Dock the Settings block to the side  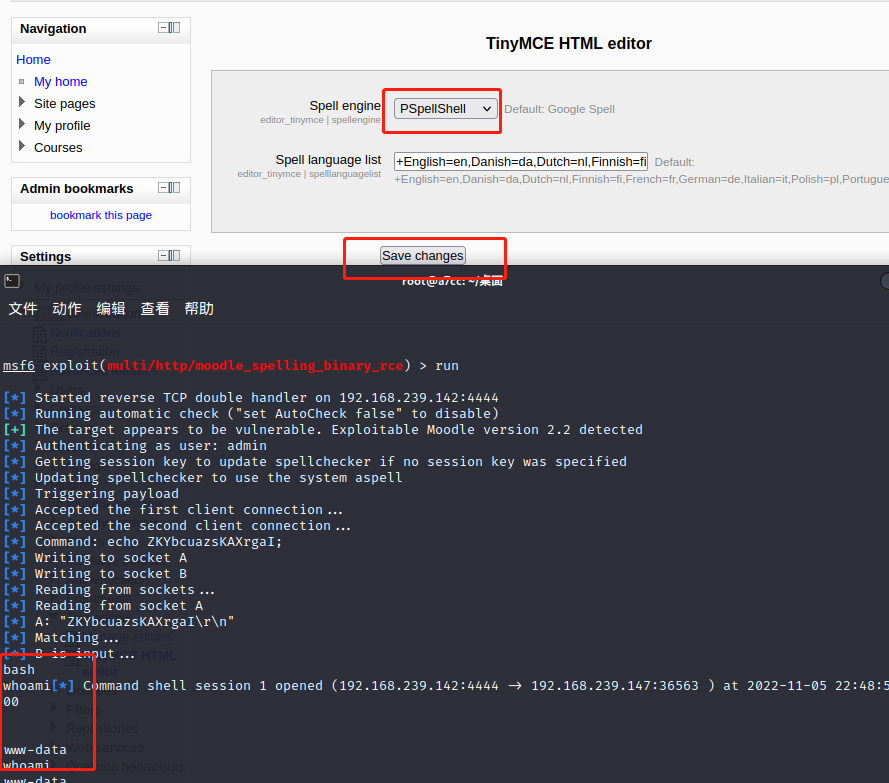(175, 256)
